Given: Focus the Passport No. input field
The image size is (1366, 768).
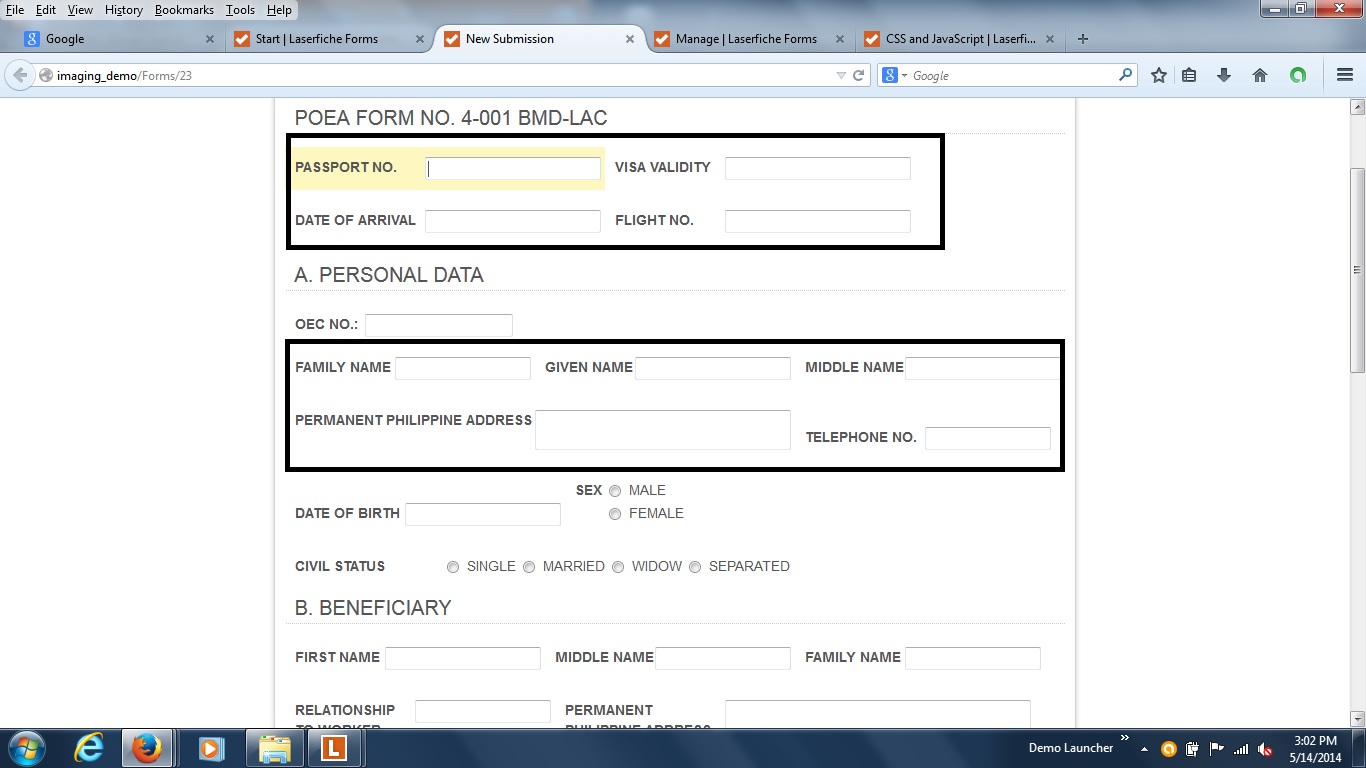Looking at the screenshot, I should (513, 168).
